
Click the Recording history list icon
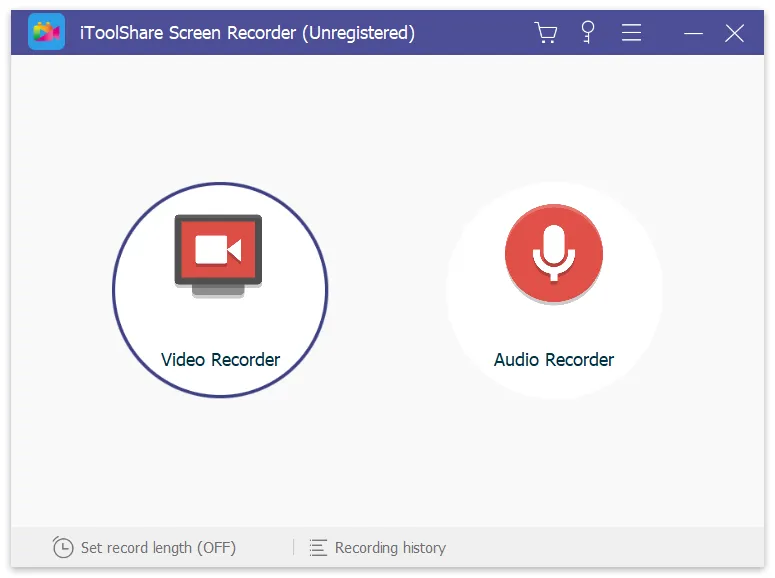[x=318, y=547]
